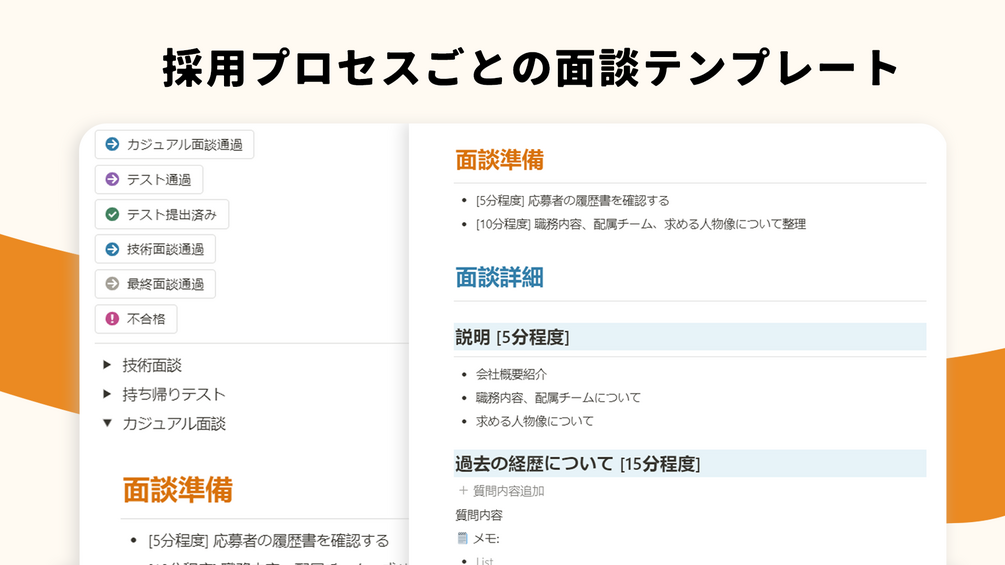Viewport: 1005px width, 565px height.
Task: Click the notepad icon beside メモ
Action: point(462,538)
